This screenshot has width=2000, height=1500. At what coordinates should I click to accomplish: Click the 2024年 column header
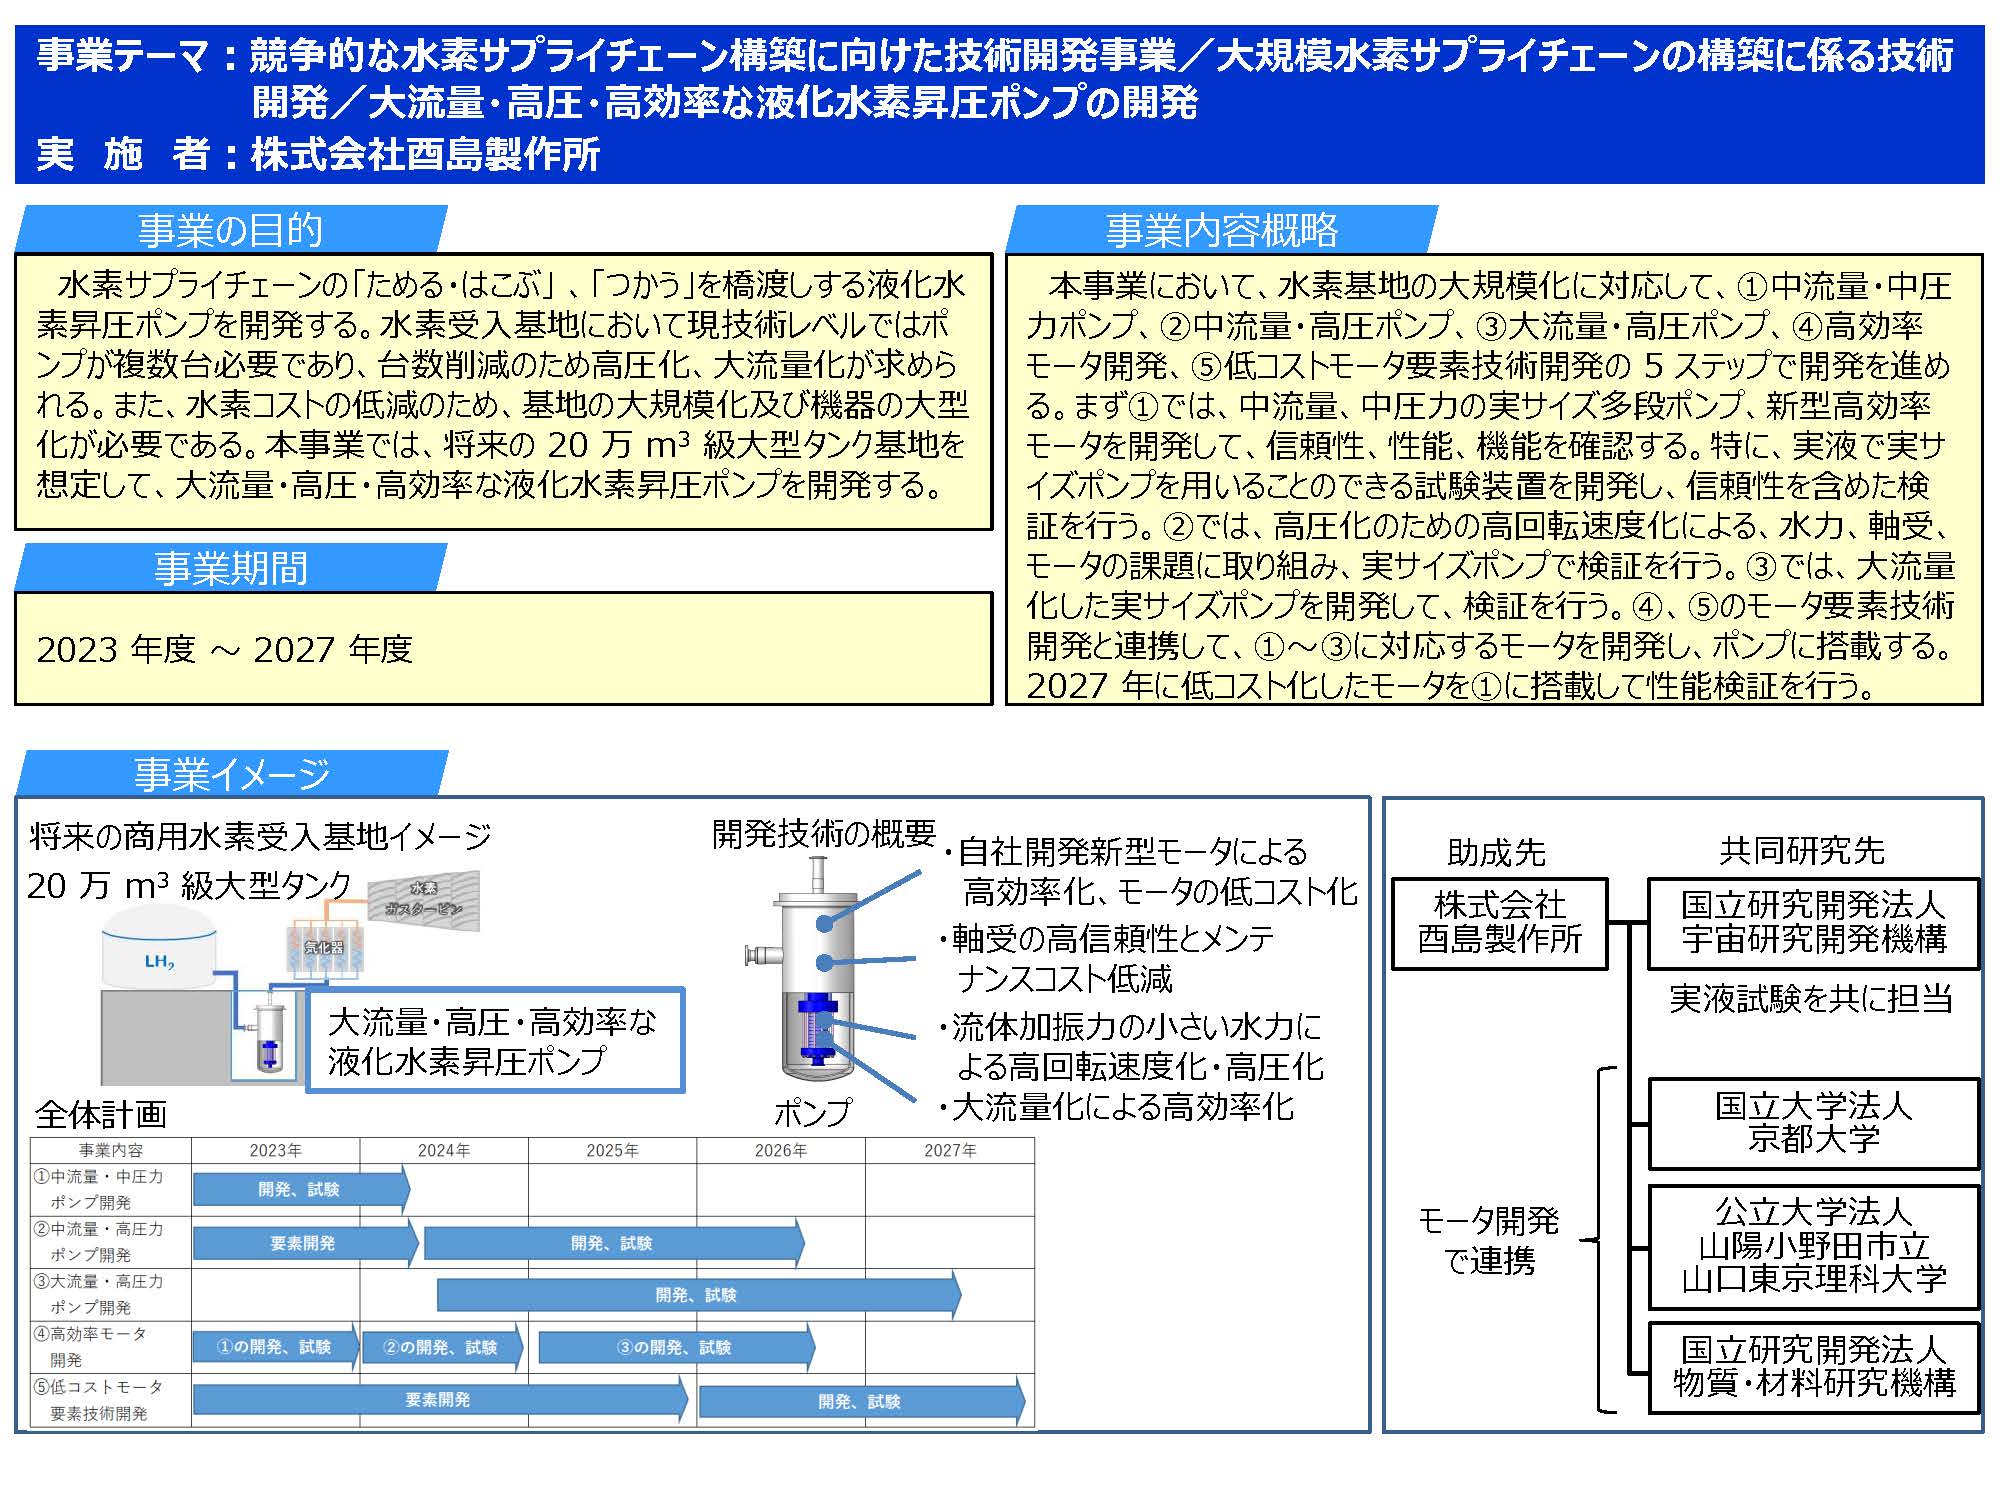point(443,1150)
